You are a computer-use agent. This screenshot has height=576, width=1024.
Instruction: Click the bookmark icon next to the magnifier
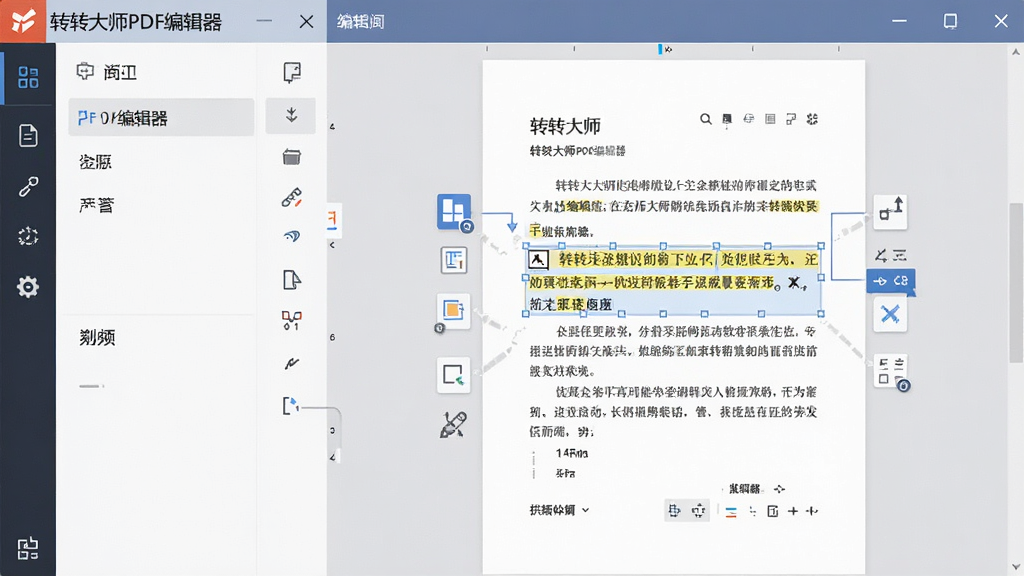tap(727, 119)
